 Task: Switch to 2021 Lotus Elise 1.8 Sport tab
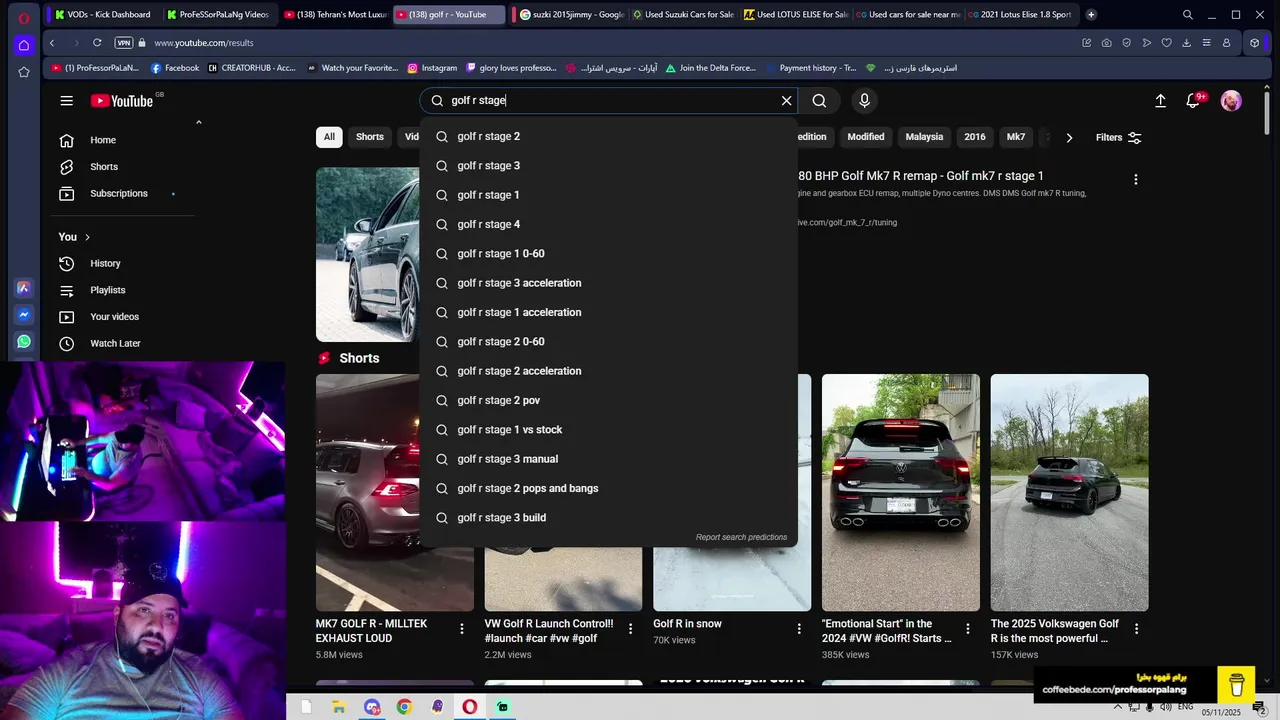click(x=1020, y=15)
